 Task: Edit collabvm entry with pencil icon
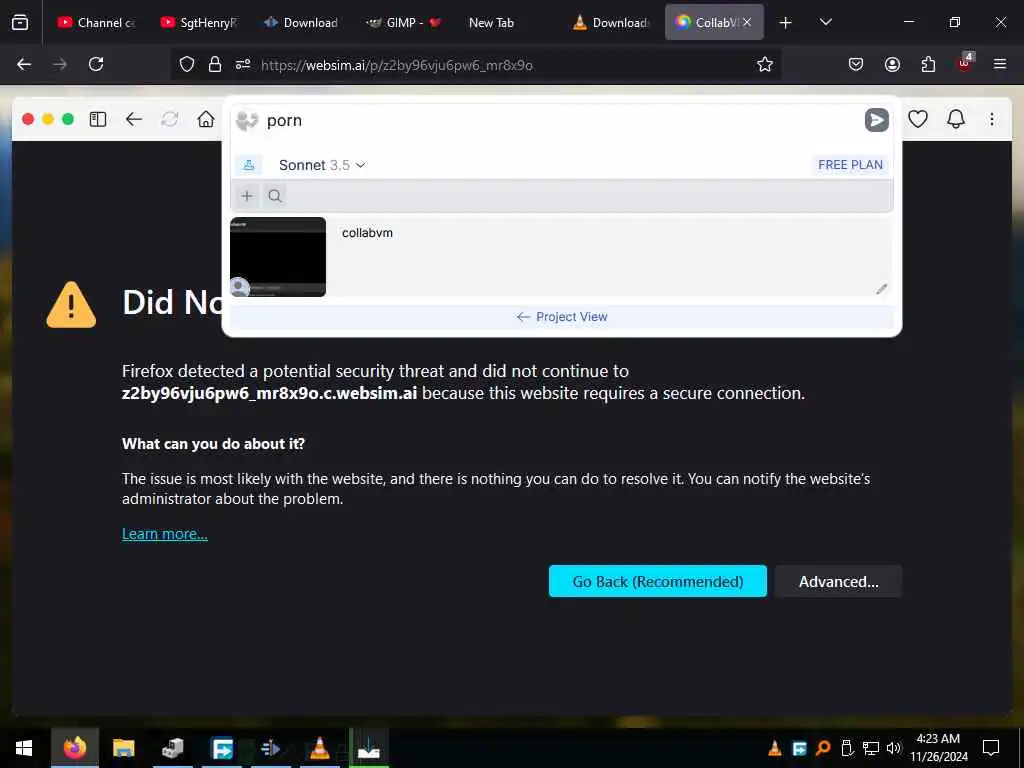click(882, 289)
